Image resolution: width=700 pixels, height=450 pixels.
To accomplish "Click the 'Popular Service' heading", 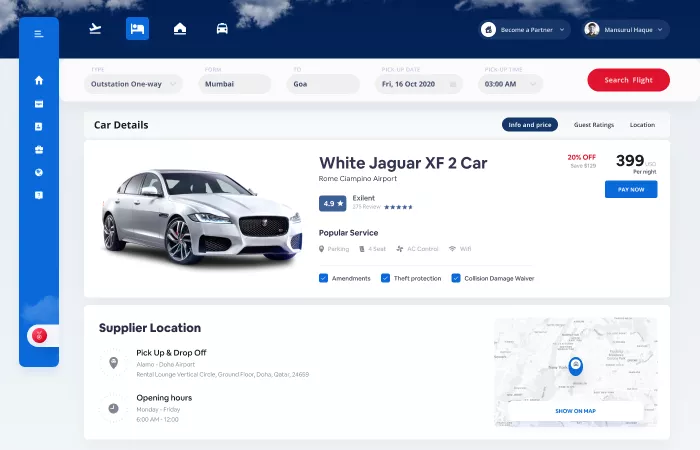I will (x=348, y=233).
